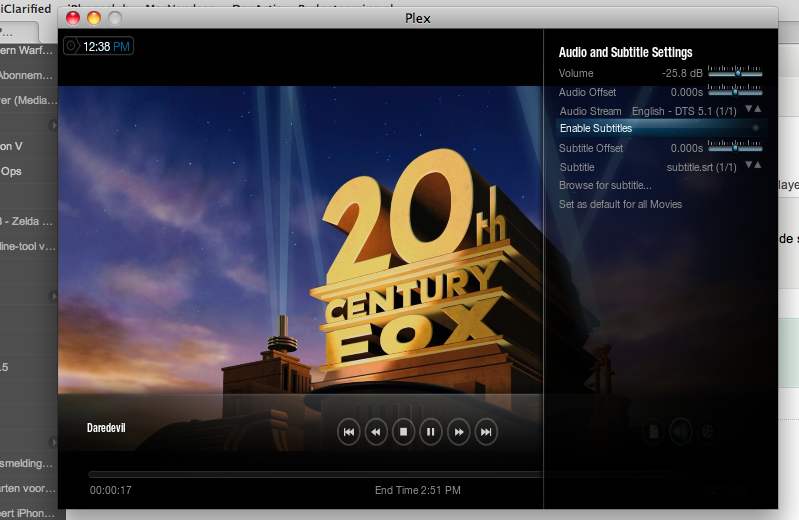This screenshot has height=520, width=799.
Task: Toggle the Enable Subtitles option
Action: (661, 128)
